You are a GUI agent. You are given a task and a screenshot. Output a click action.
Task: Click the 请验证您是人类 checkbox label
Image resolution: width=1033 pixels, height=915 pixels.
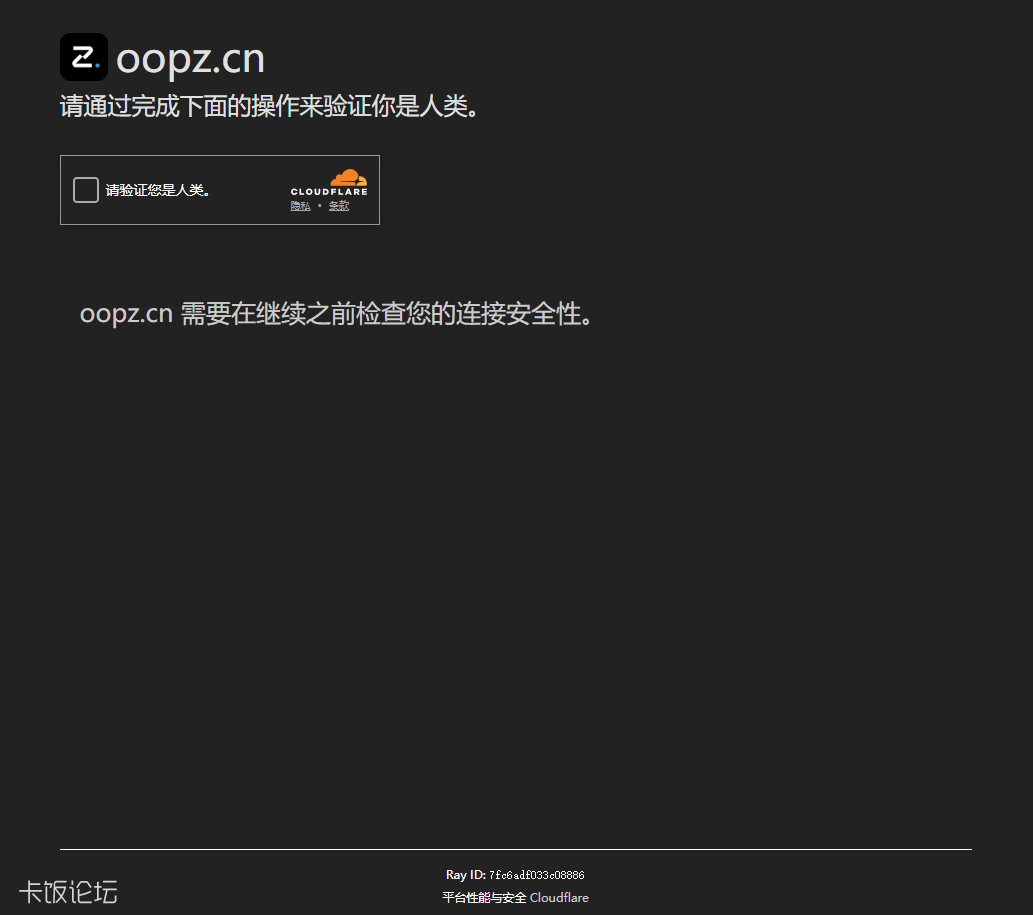tap(157, 190)
